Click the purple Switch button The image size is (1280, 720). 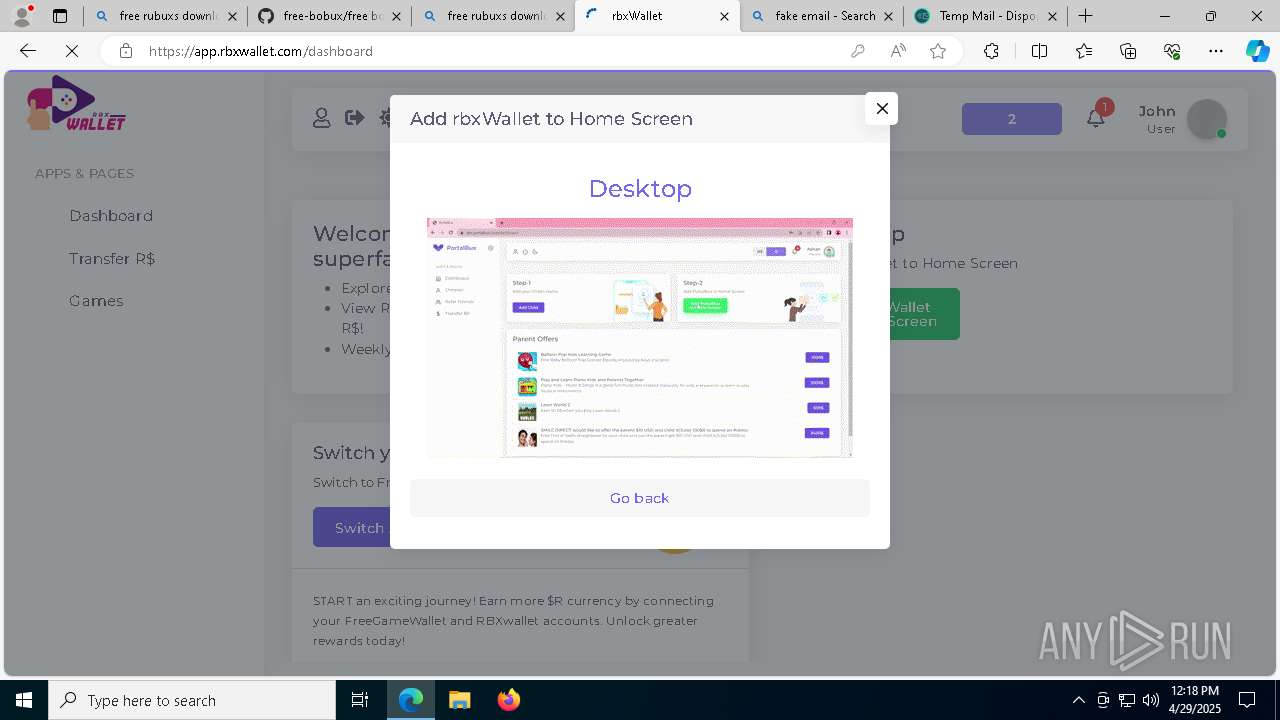pyautogui.click(x=352, y=528)
